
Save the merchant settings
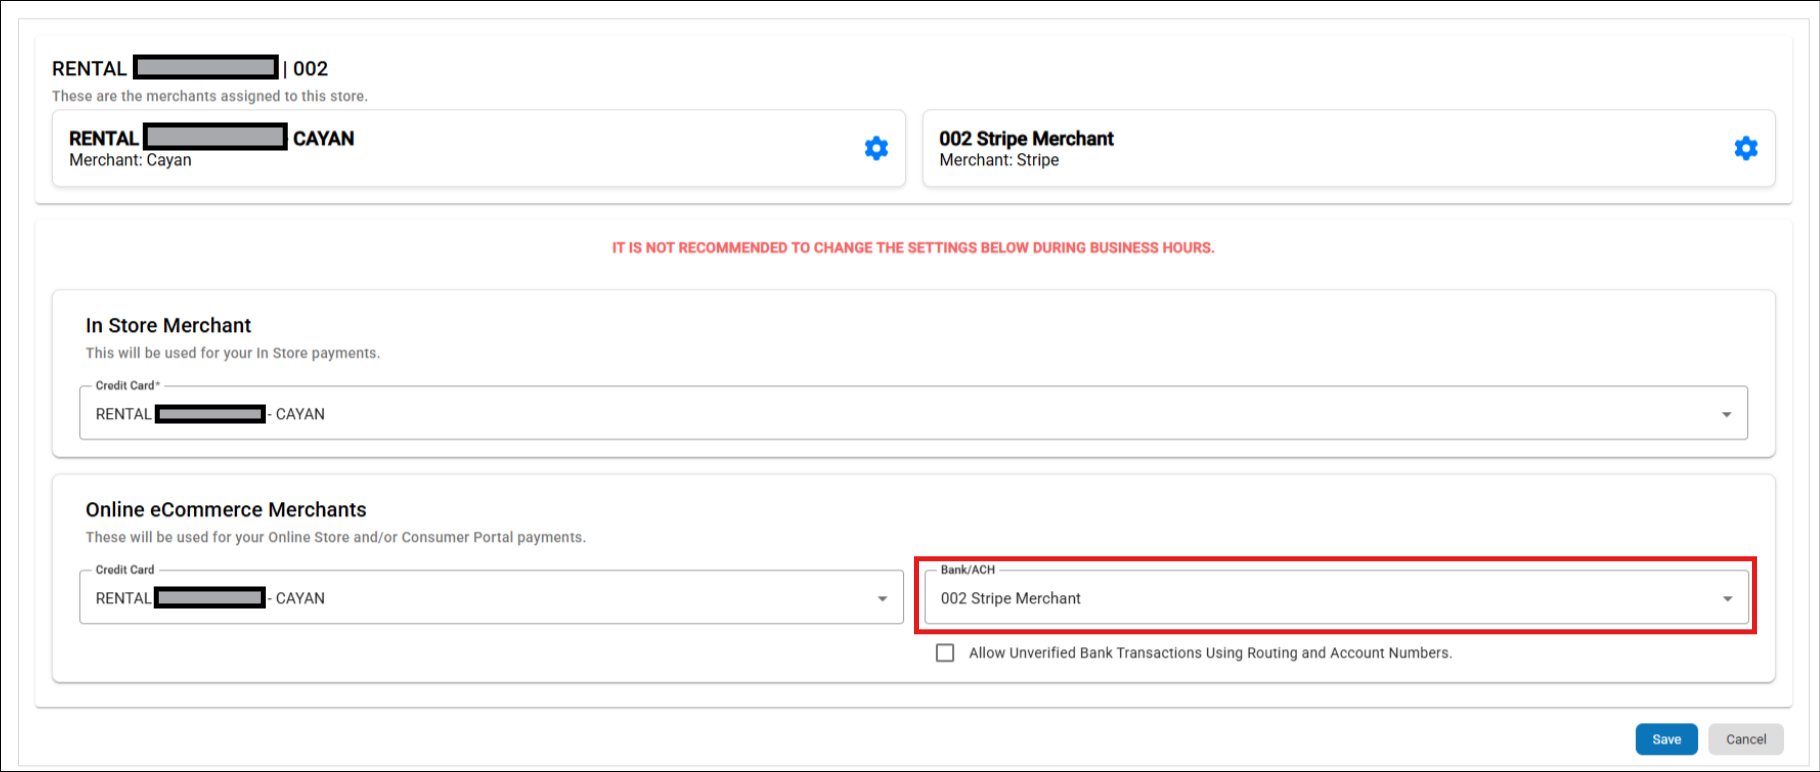tap(1666, 739)
